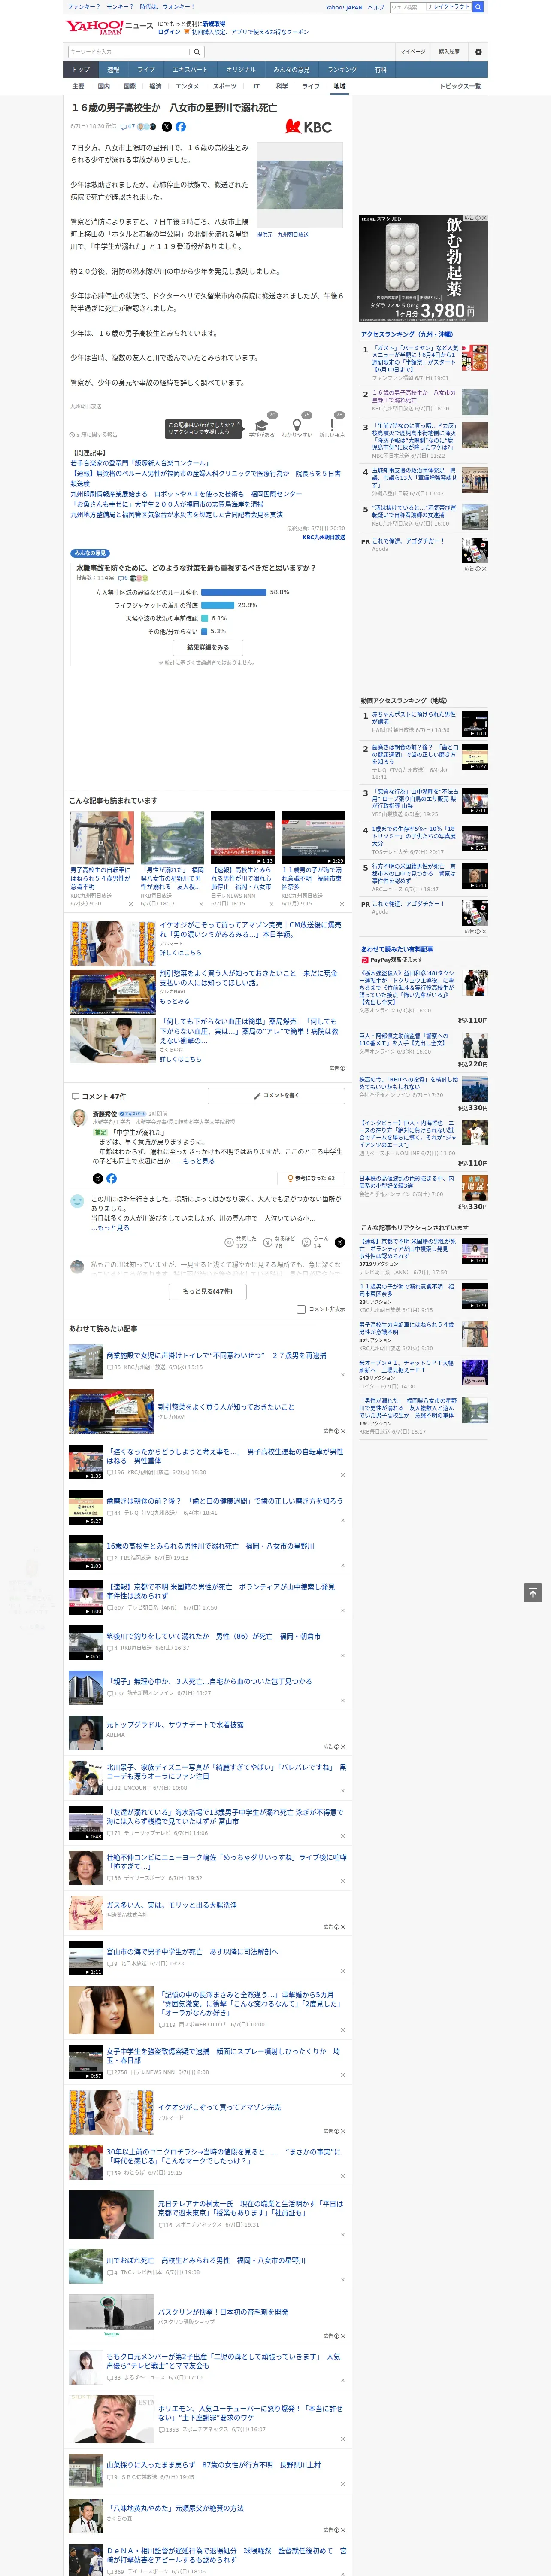The width and height of the screenshot is (551, 2576).
Task: Open the KBC九州朝日放送 source link below related articles
Action: point(323,537)
